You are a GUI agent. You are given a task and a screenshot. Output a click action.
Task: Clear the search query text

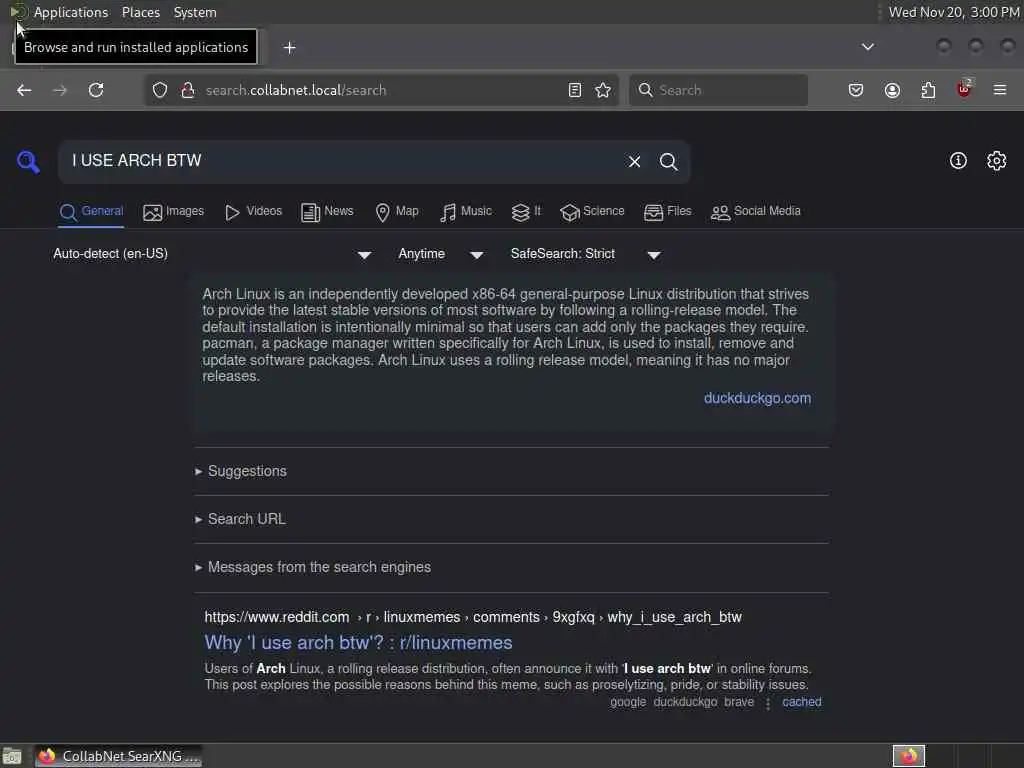(x=634, y=161)
